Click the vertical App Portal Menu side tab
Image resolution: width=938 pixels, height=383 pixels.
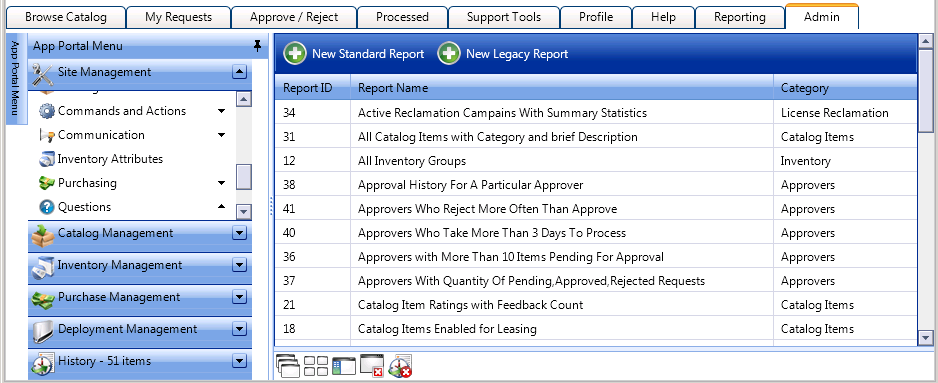click(16, 79)
